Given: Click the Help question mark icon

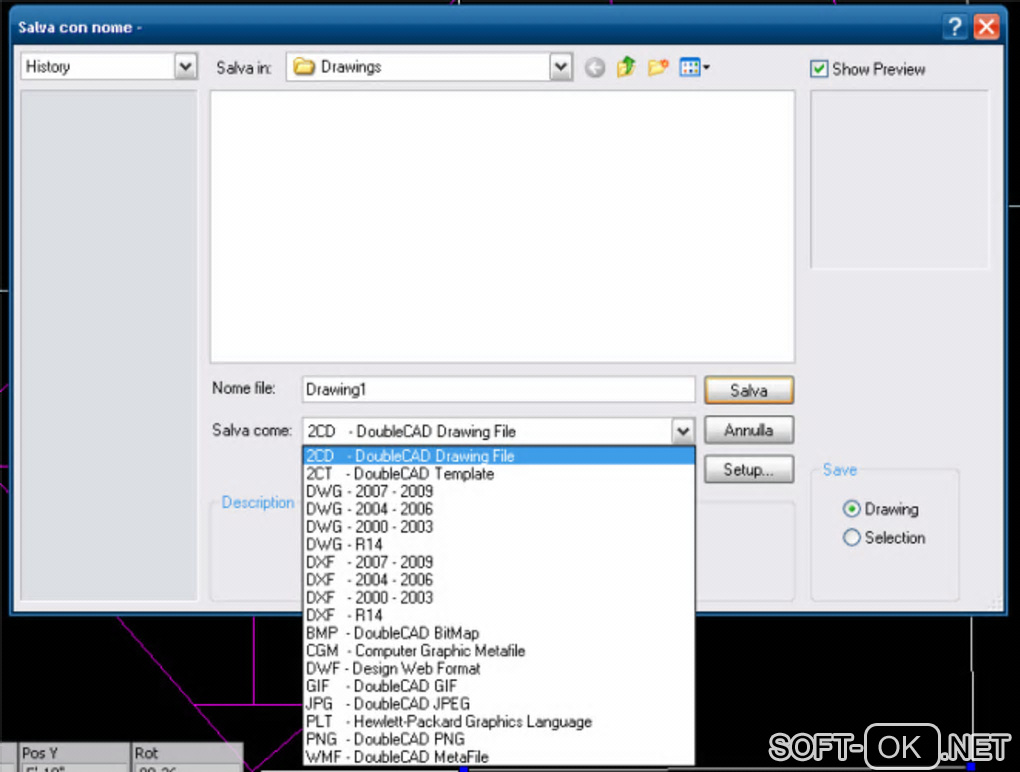Looking at the screenshot, I should point(954,27).
